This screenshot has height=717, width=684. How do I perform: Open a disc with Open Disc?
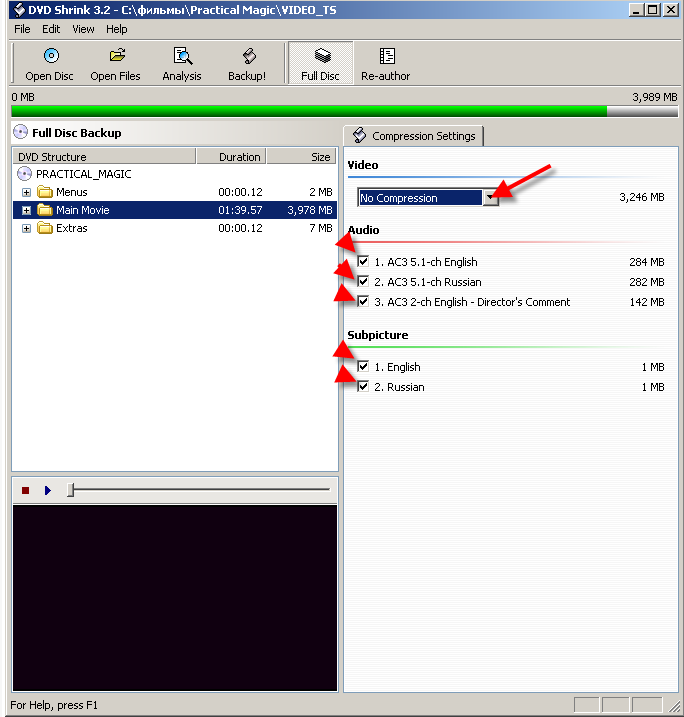49,64
